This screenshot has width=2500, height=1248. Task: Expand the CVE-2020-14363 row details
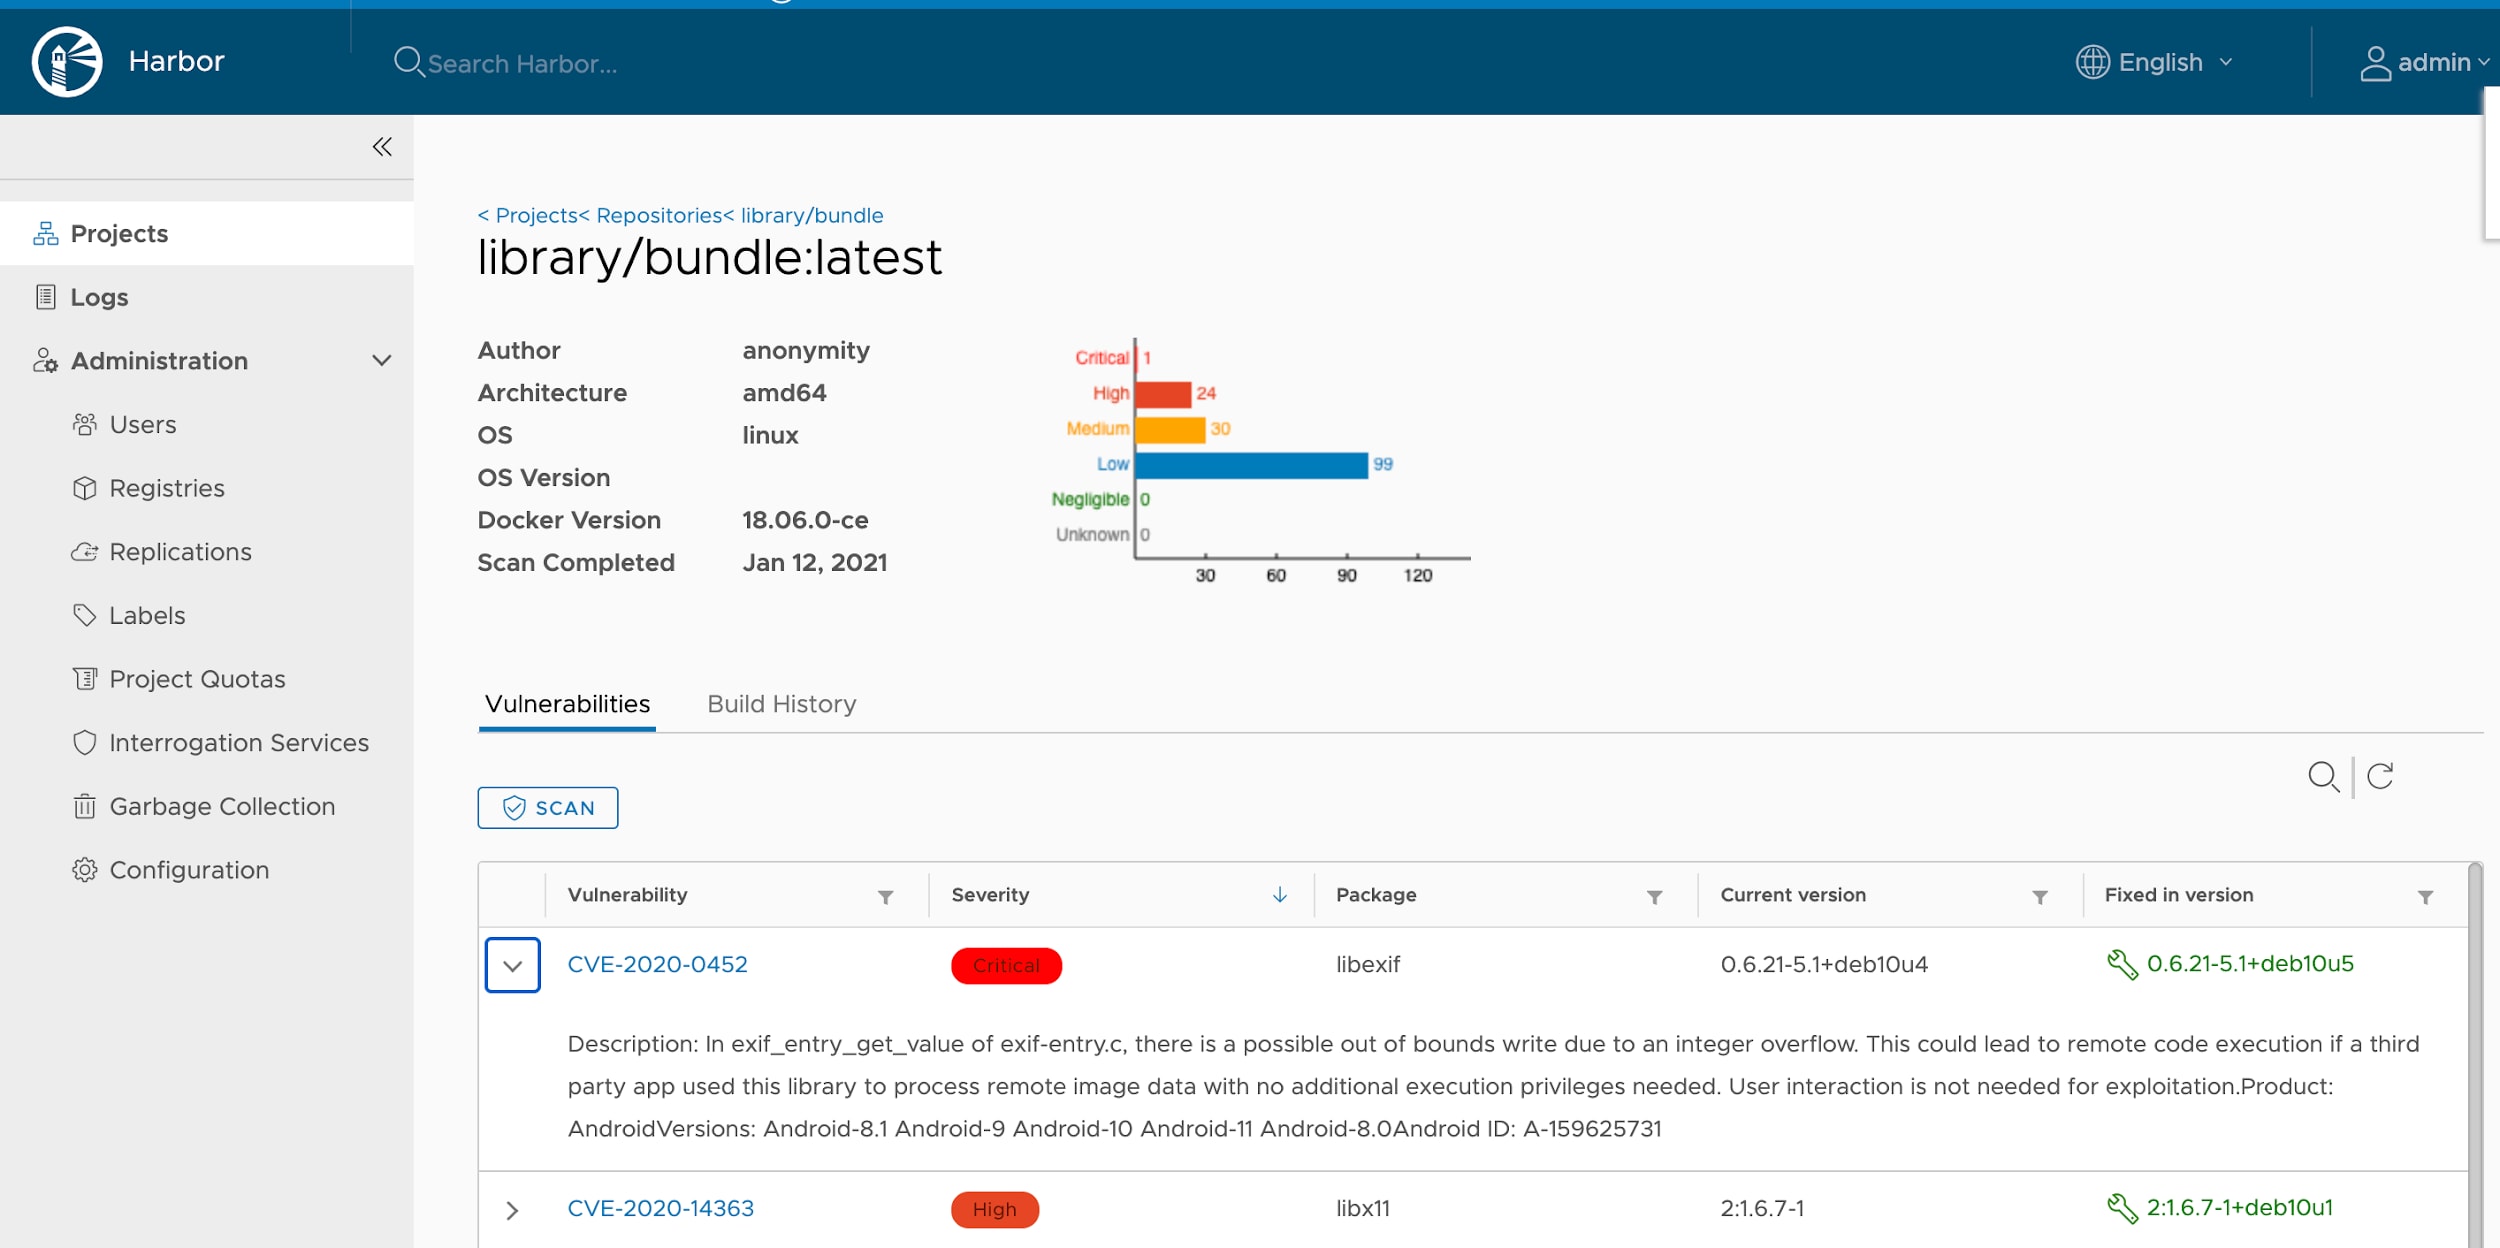tap(512, 1211)
